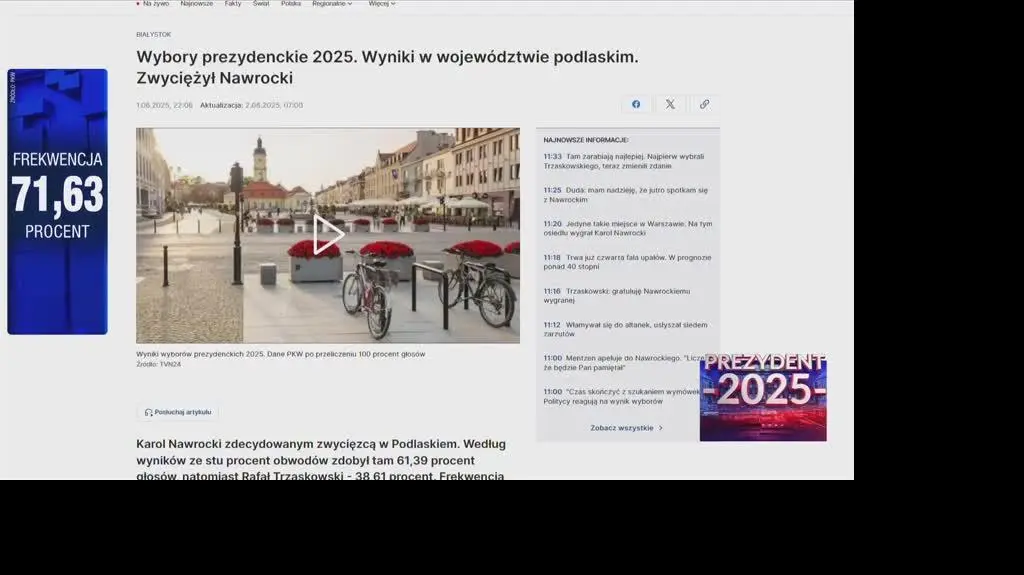Click the chevron next to Zobacz wszystkie
This screenshot has height=575, width=1024.
(x=660, y=428)
